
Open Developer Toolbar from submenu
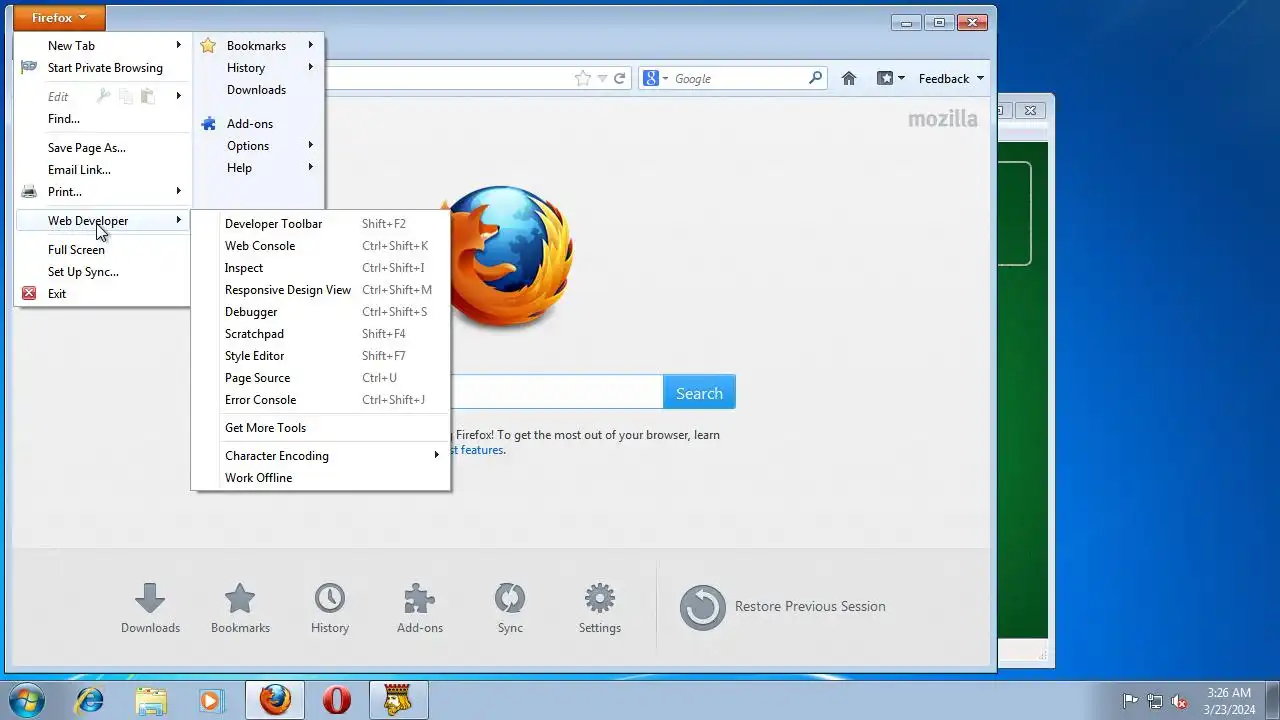tap(320, 224)
